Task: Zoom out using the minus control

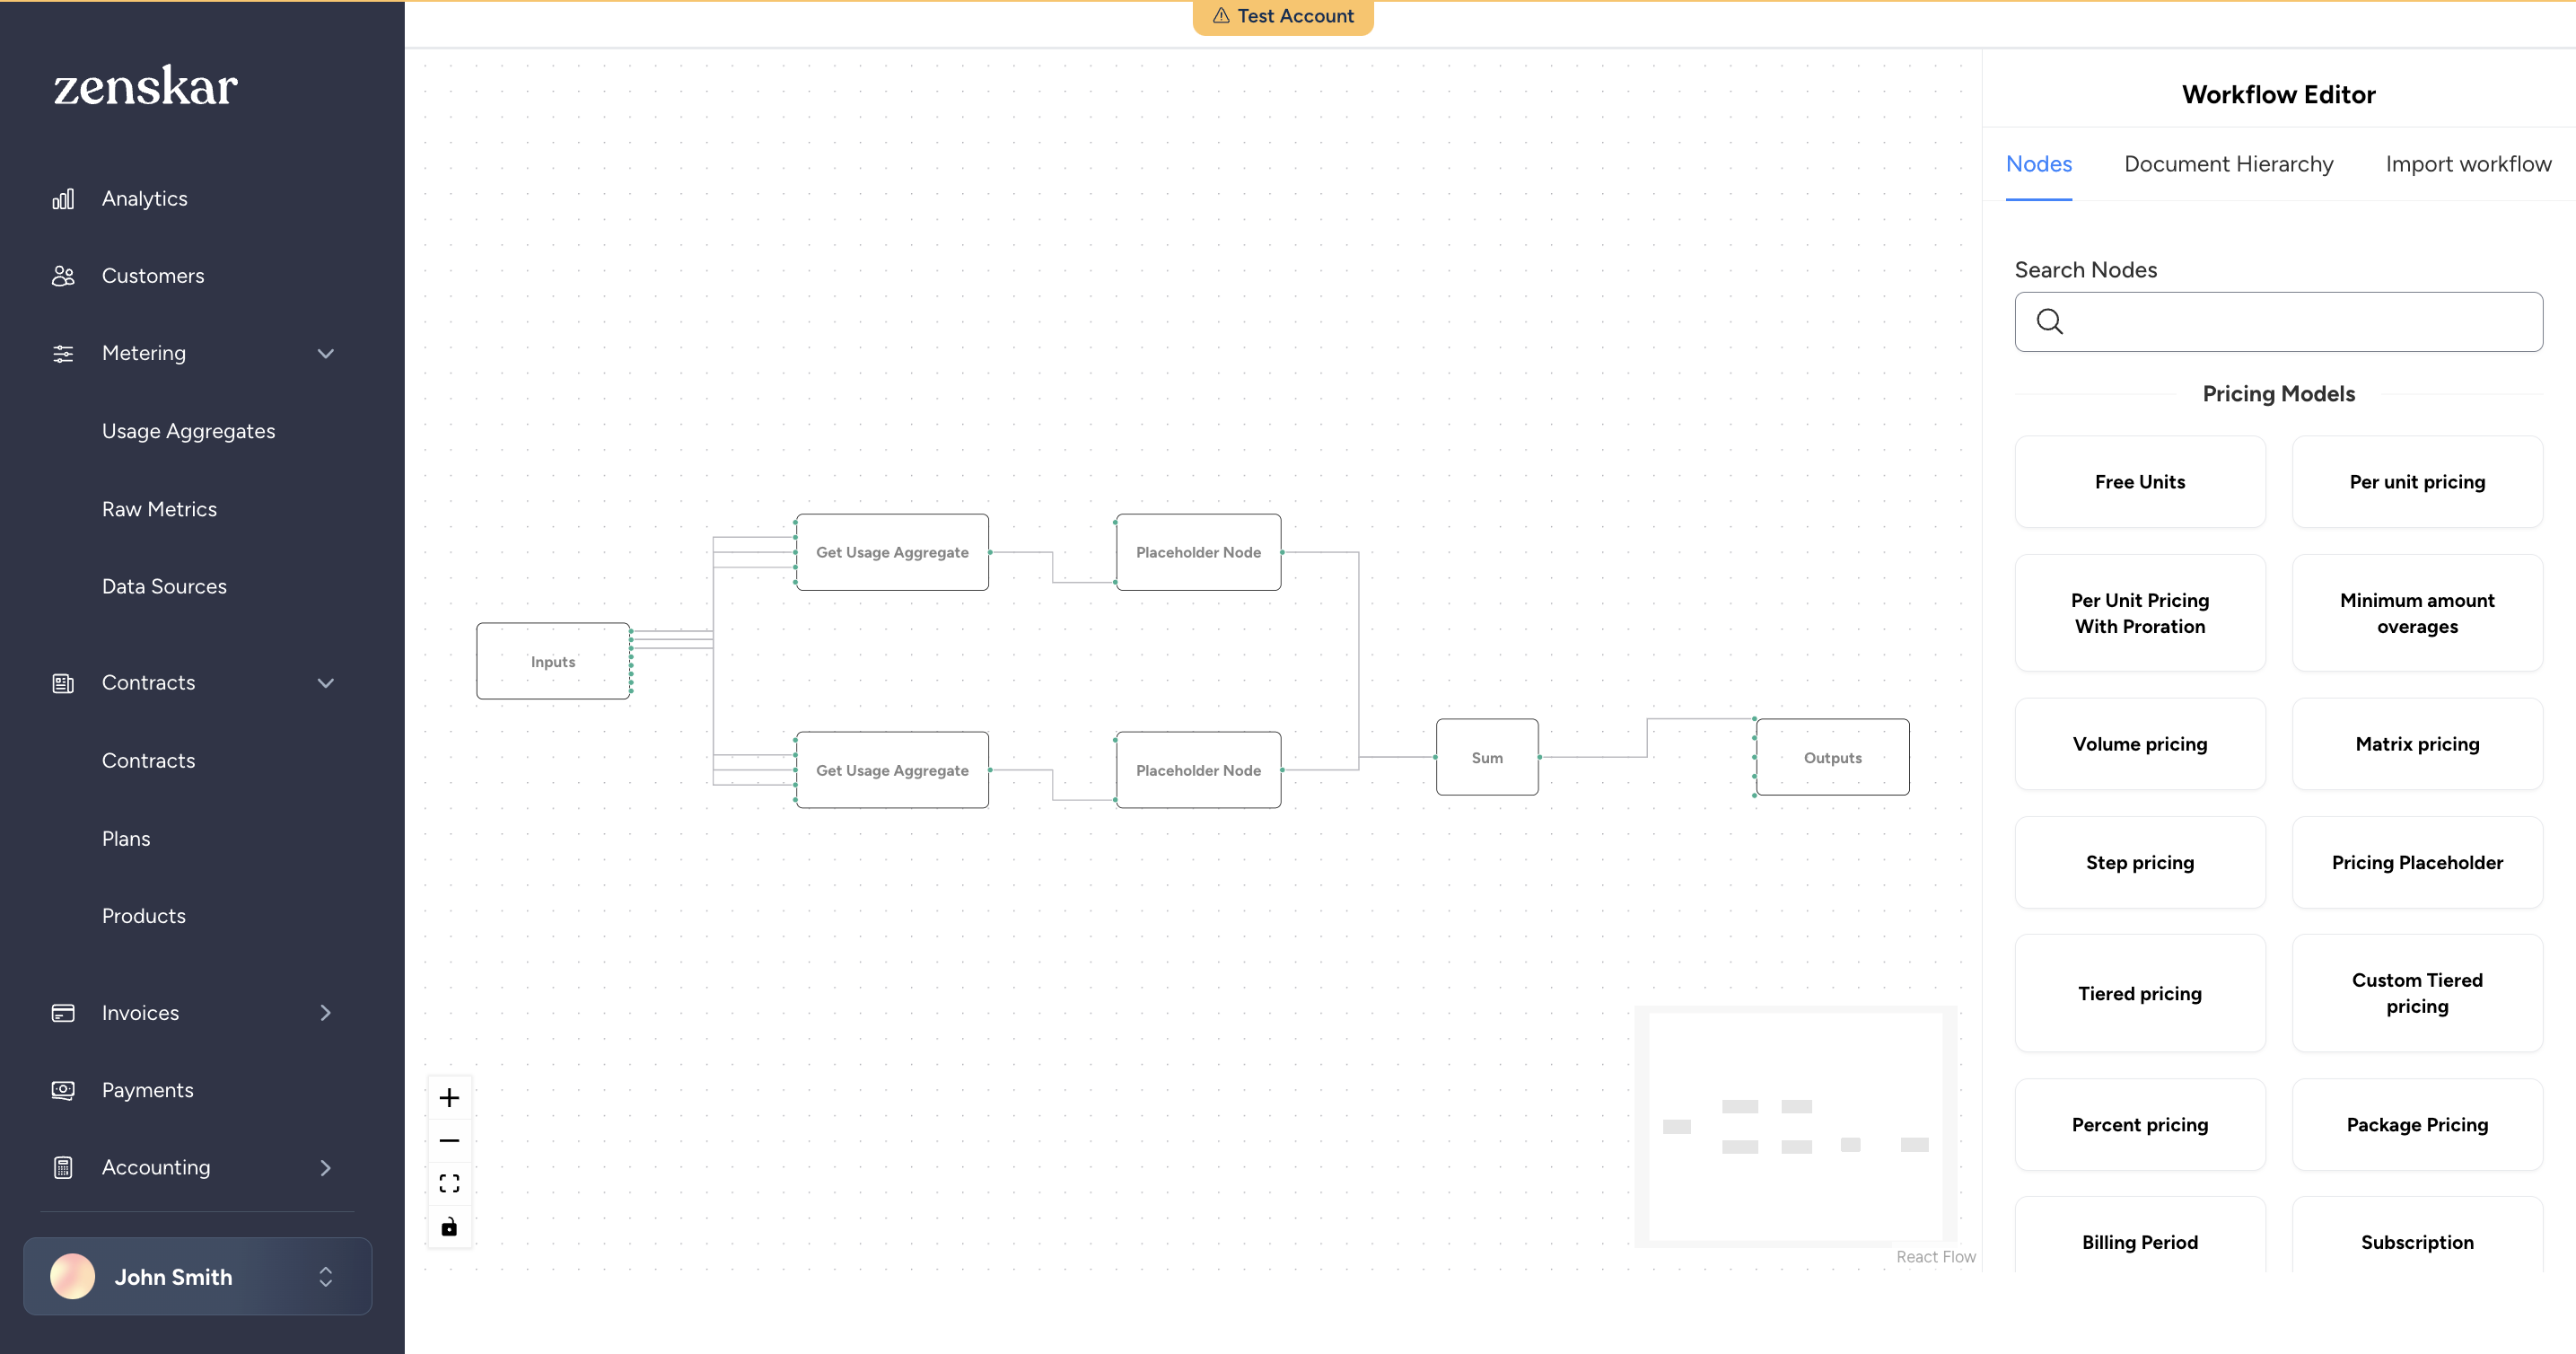Action: (x=449, y=1140)
